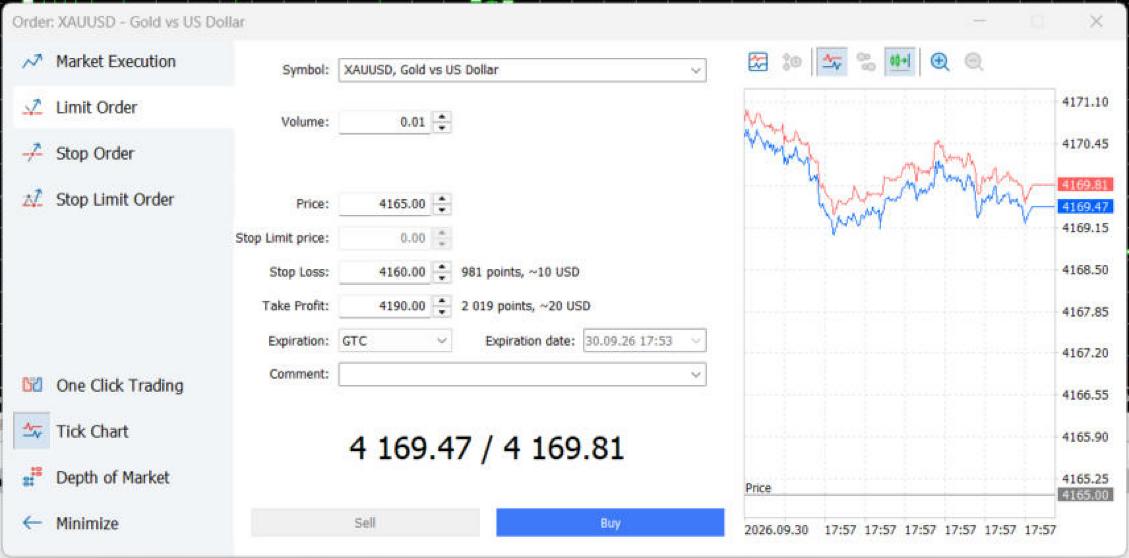
Task: Click the greyed zoom out magnifier
Action: [x=973, y=62]
